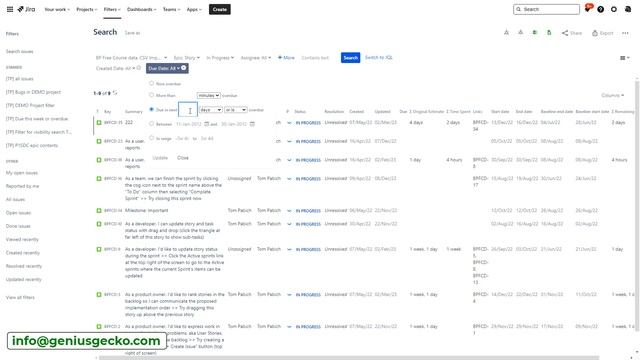Open the Filters menu
The width and height of the screenshot is (640, 360).
pos(112,9)
